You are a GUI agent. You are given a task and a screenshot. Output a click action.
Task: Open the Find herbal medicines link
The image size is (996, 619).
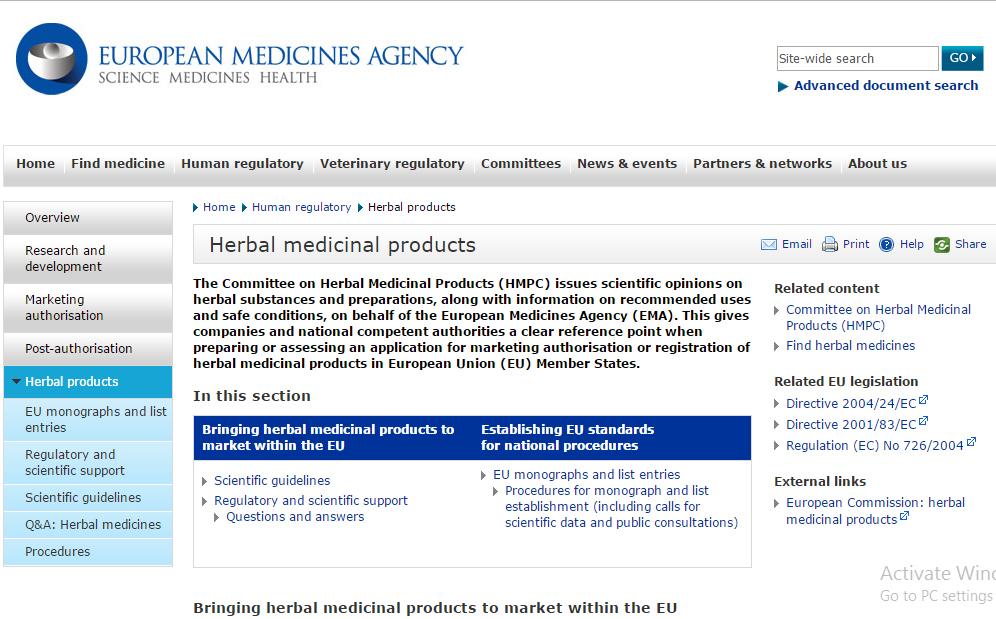tap(851, 346)
